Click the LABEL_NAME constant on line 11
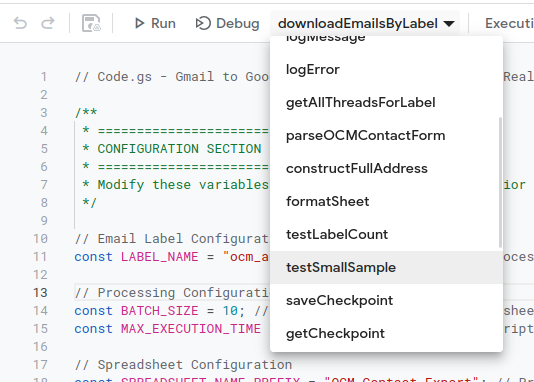 point(159,257)
